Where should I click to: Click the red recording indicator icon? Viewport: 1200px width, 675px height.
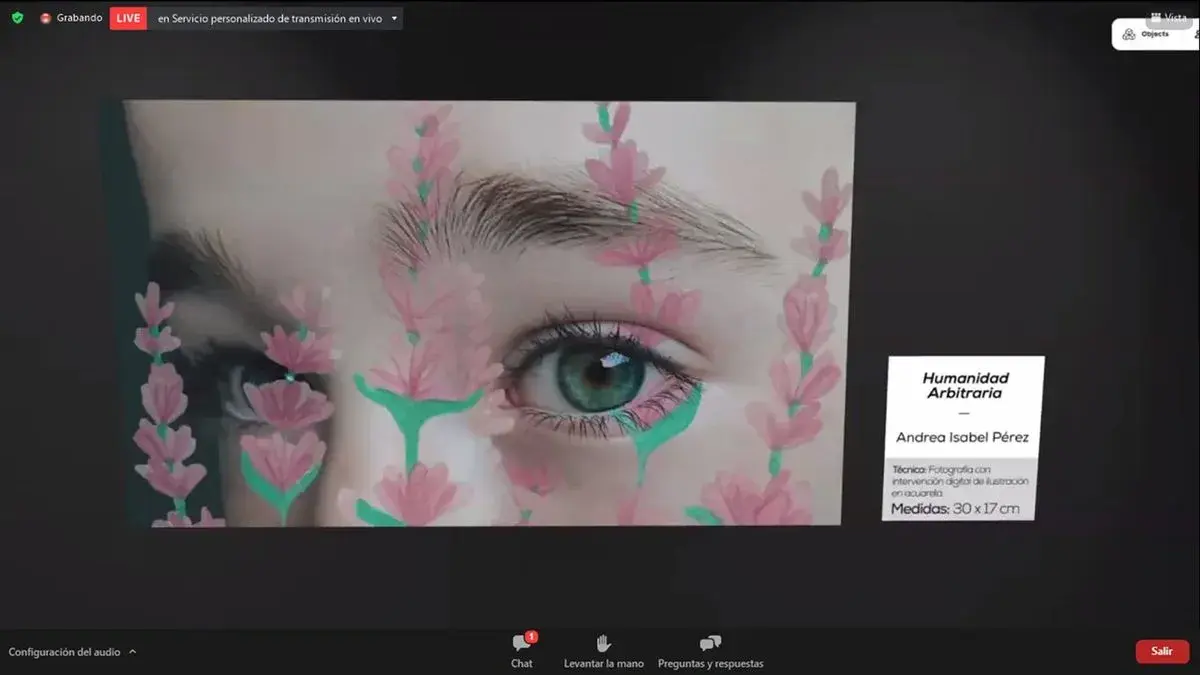[x=45, y=18]
